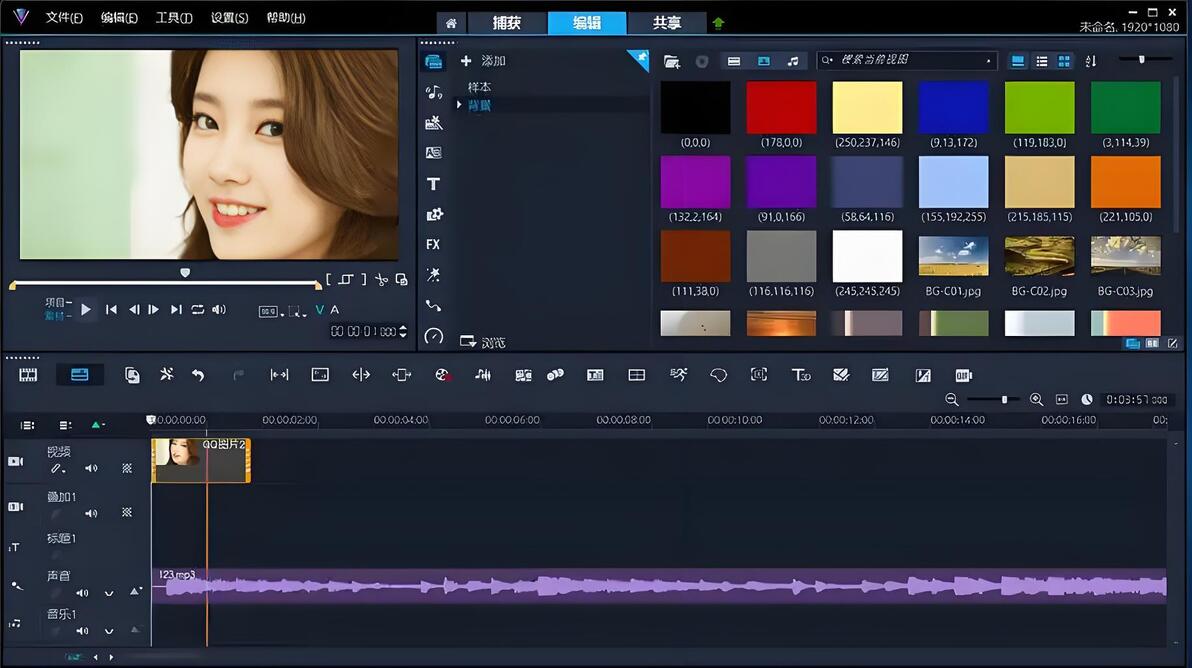This screenshot has width=1192, height=668.
Task: Select the red (178,0,0) color swatch
Action: pos(781,108)
